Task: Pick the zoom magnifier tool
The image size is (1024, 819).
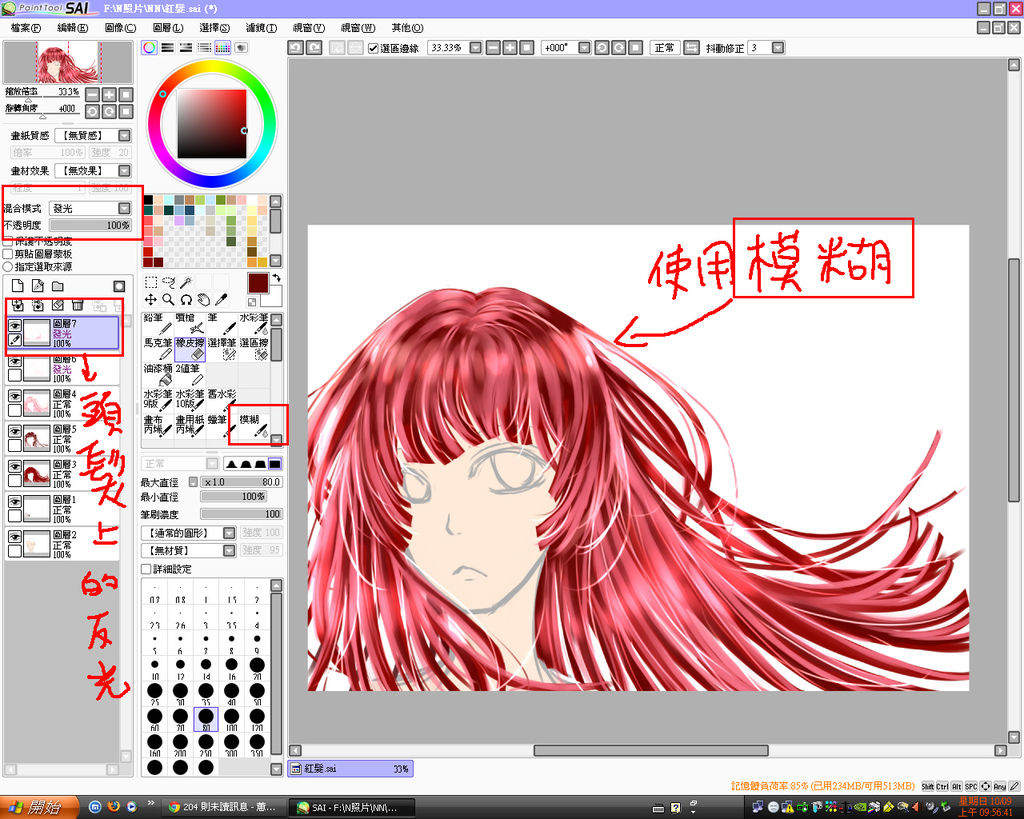Action: (x=168, y=300)
